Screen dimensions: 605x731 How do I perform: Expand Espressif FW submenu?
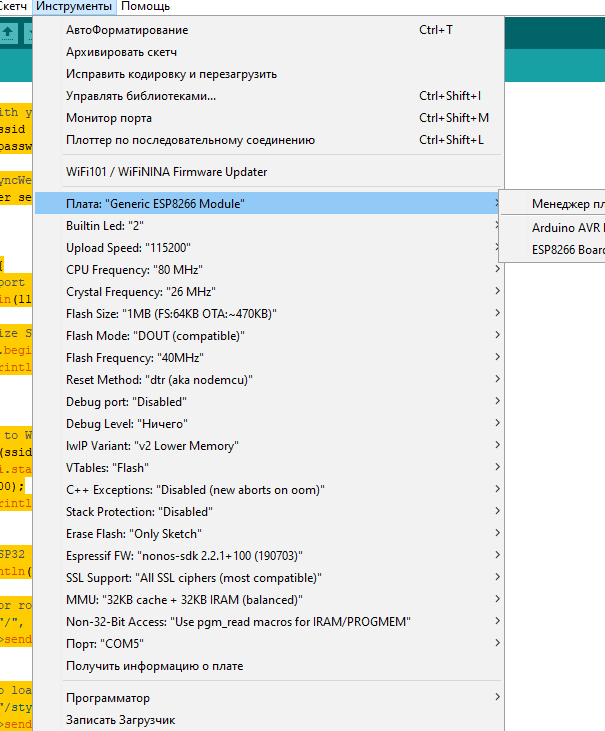pos(269,556)
